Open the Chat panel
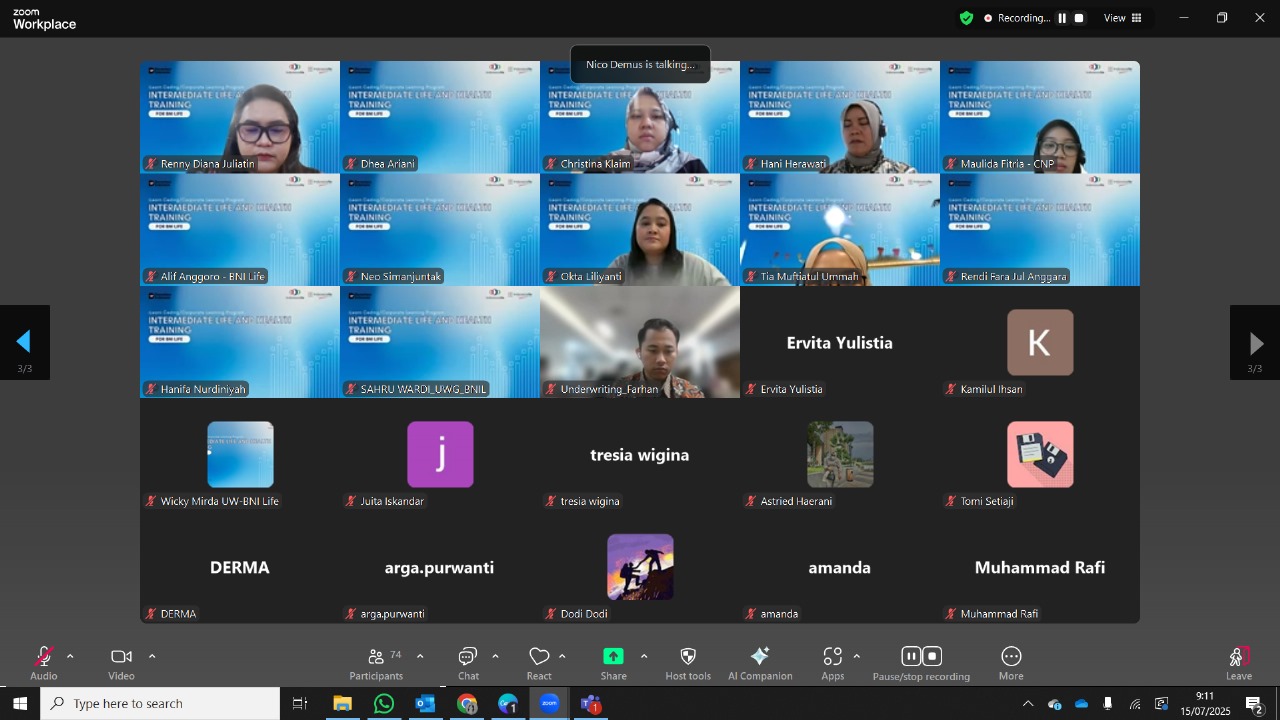Image resolution: width=1280 pixels, height=720 pixels. click(468, 664)
